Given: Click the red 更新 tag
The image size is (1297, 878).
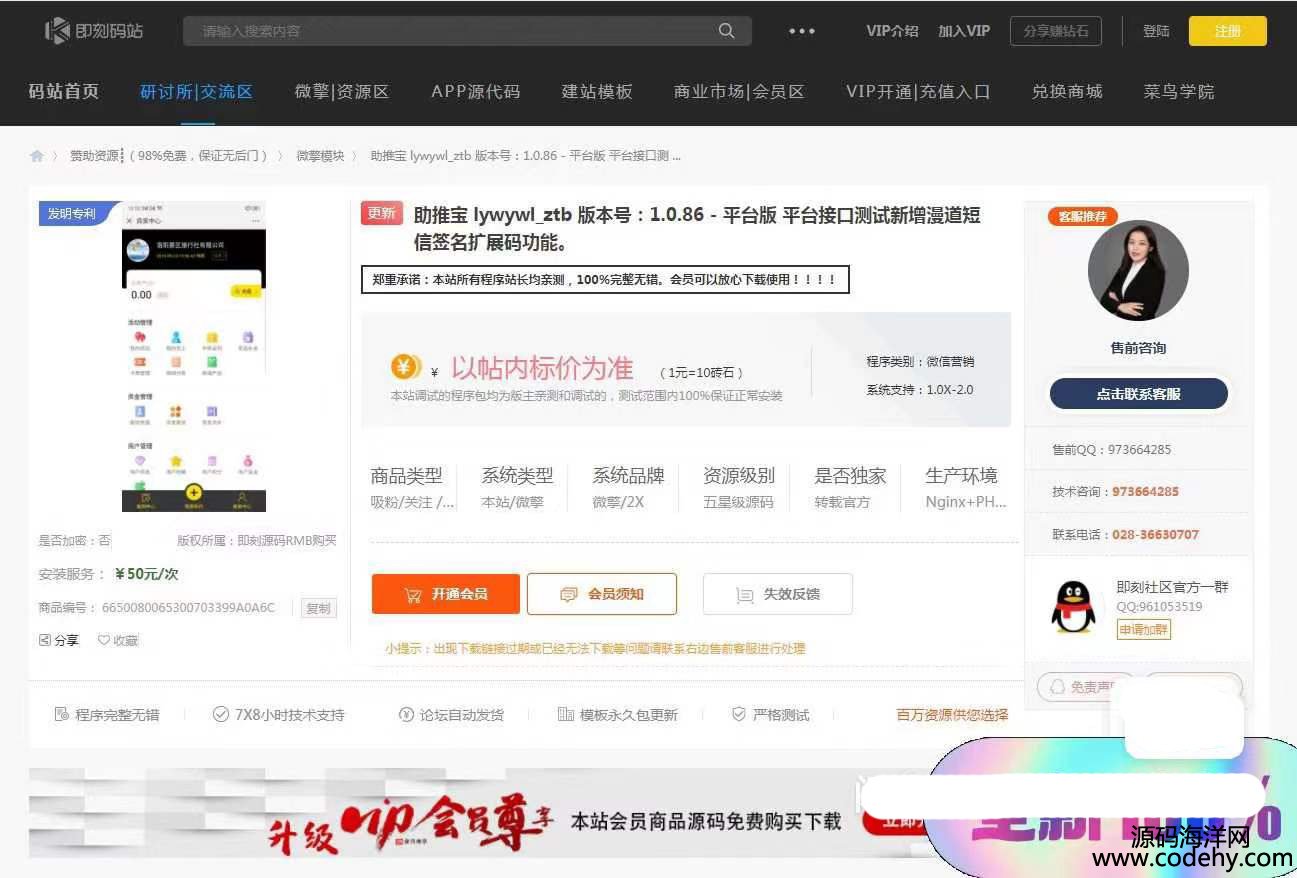Looking at the screenshot, I should [382, 213].
